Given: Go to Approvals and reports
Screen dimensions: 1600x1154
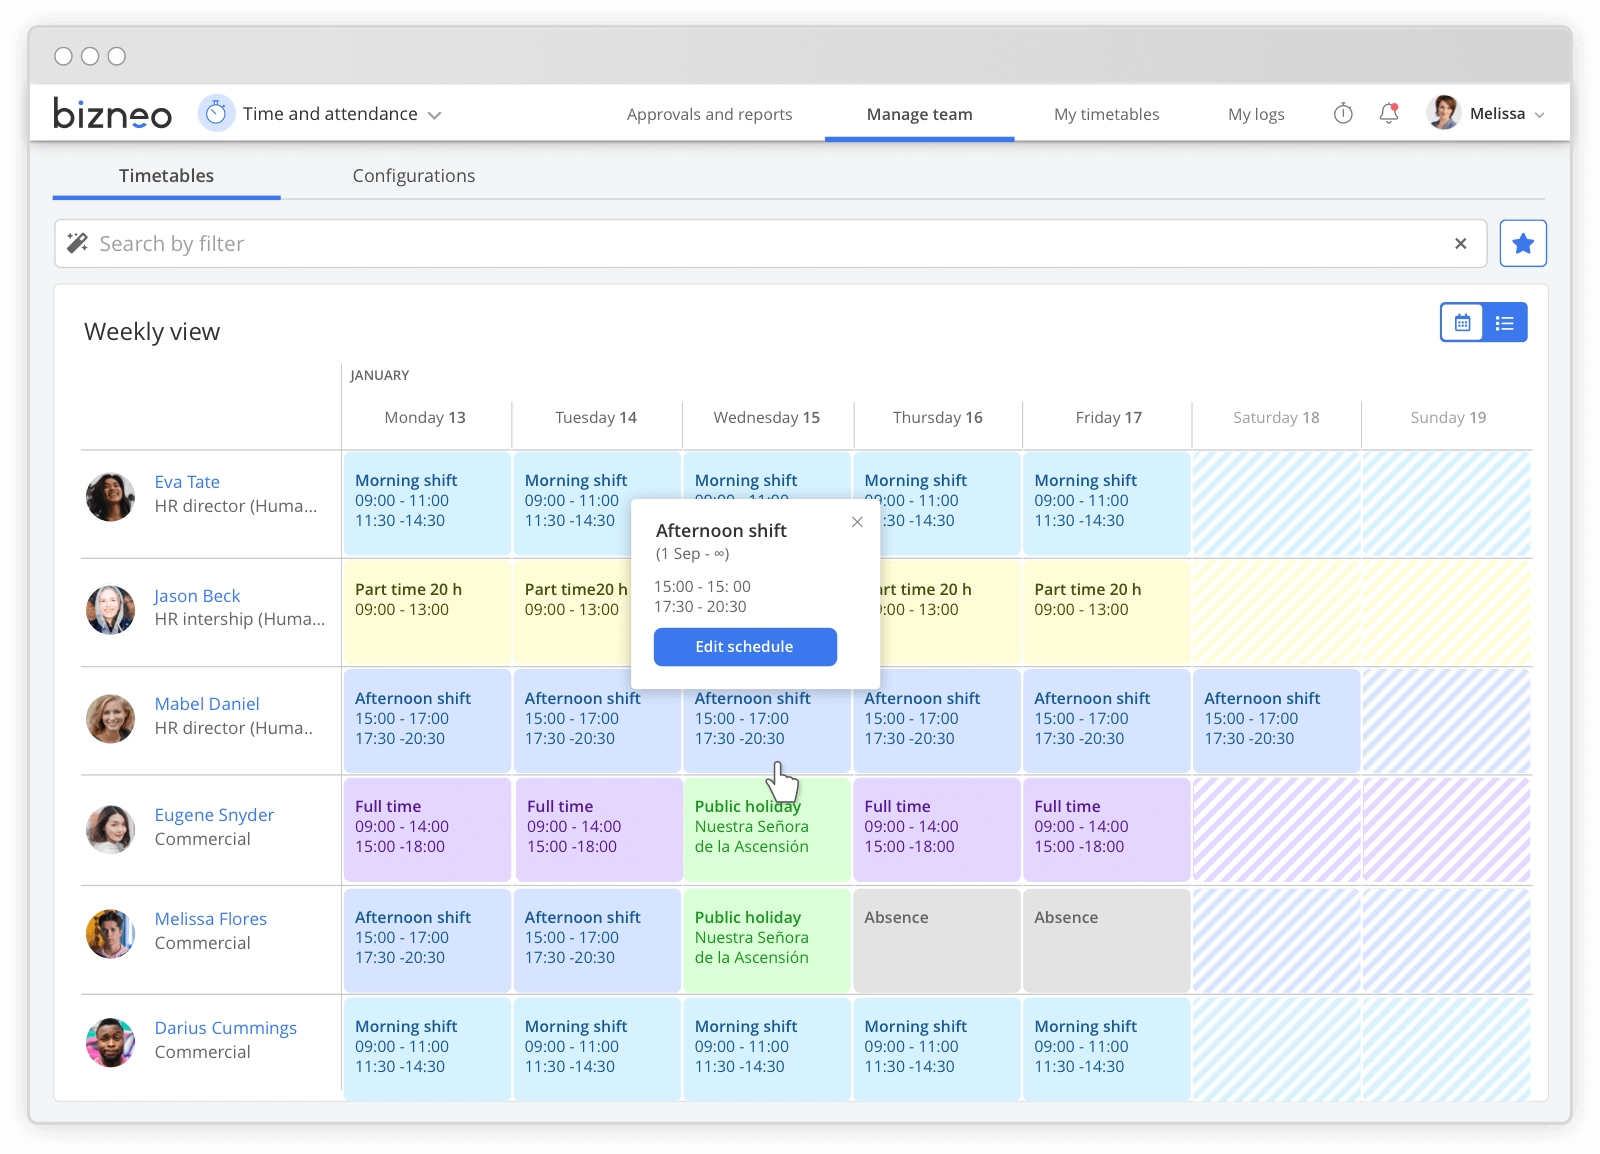Looking at the screenshot, I should (709, 114).
